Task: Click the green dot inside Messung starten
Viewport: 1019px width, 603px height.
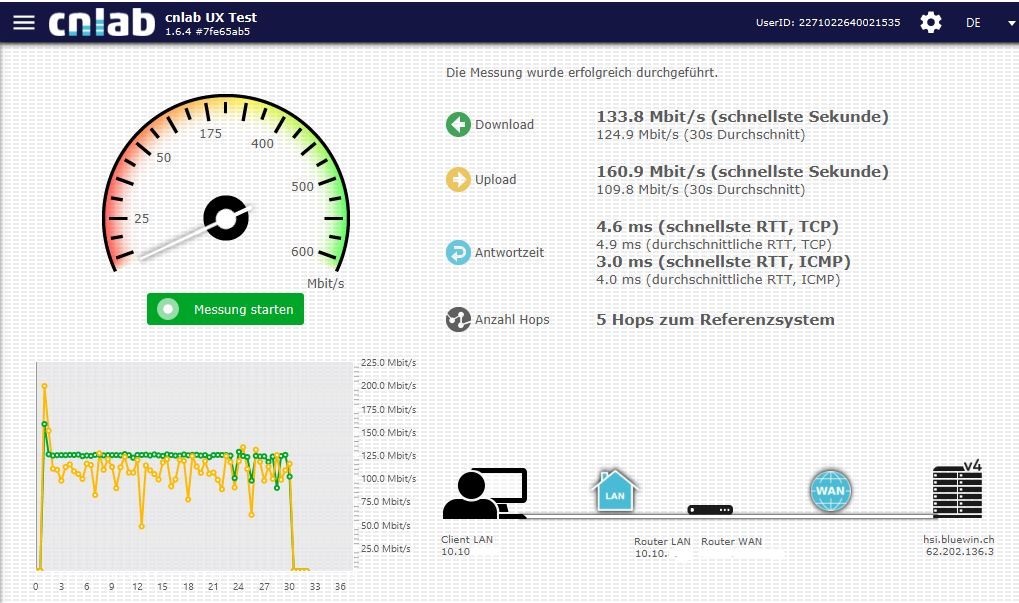Action: tap(170, 309)
